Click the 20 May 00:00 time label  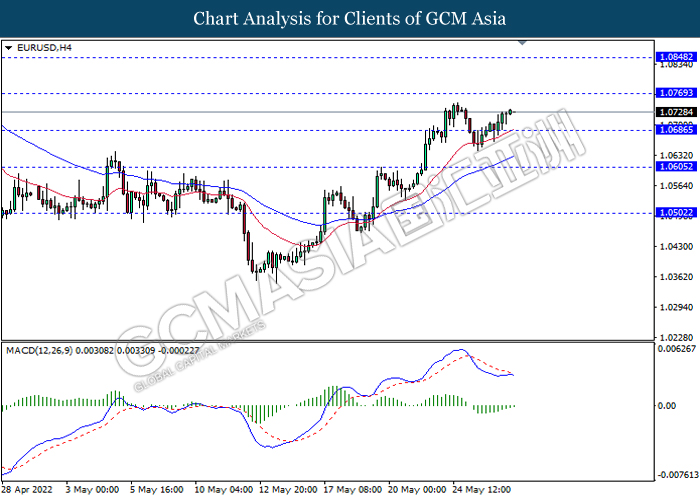[x=417, y=490]
